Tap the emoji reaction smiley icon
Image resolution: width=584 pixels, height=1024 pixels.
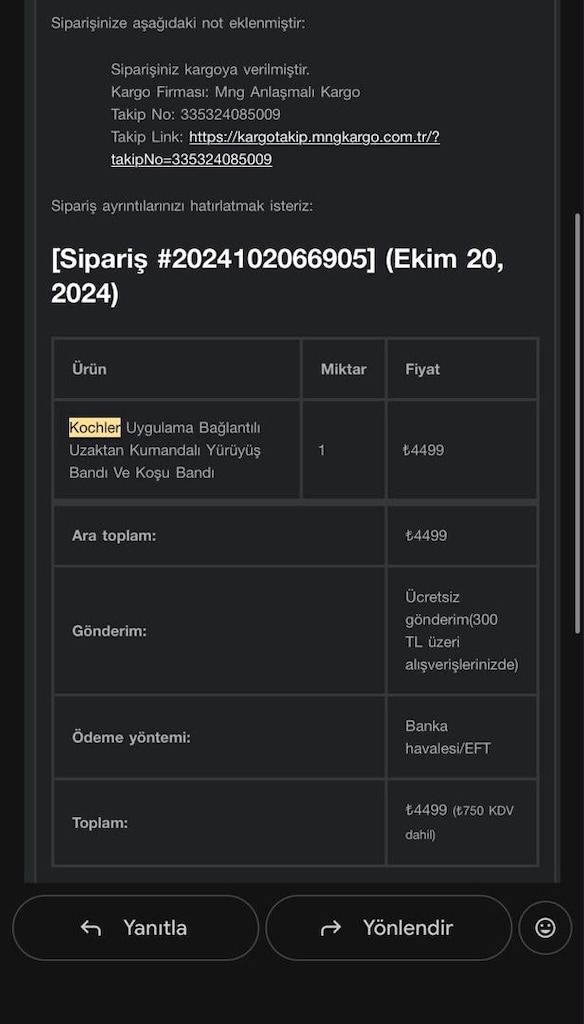point(545,927)
